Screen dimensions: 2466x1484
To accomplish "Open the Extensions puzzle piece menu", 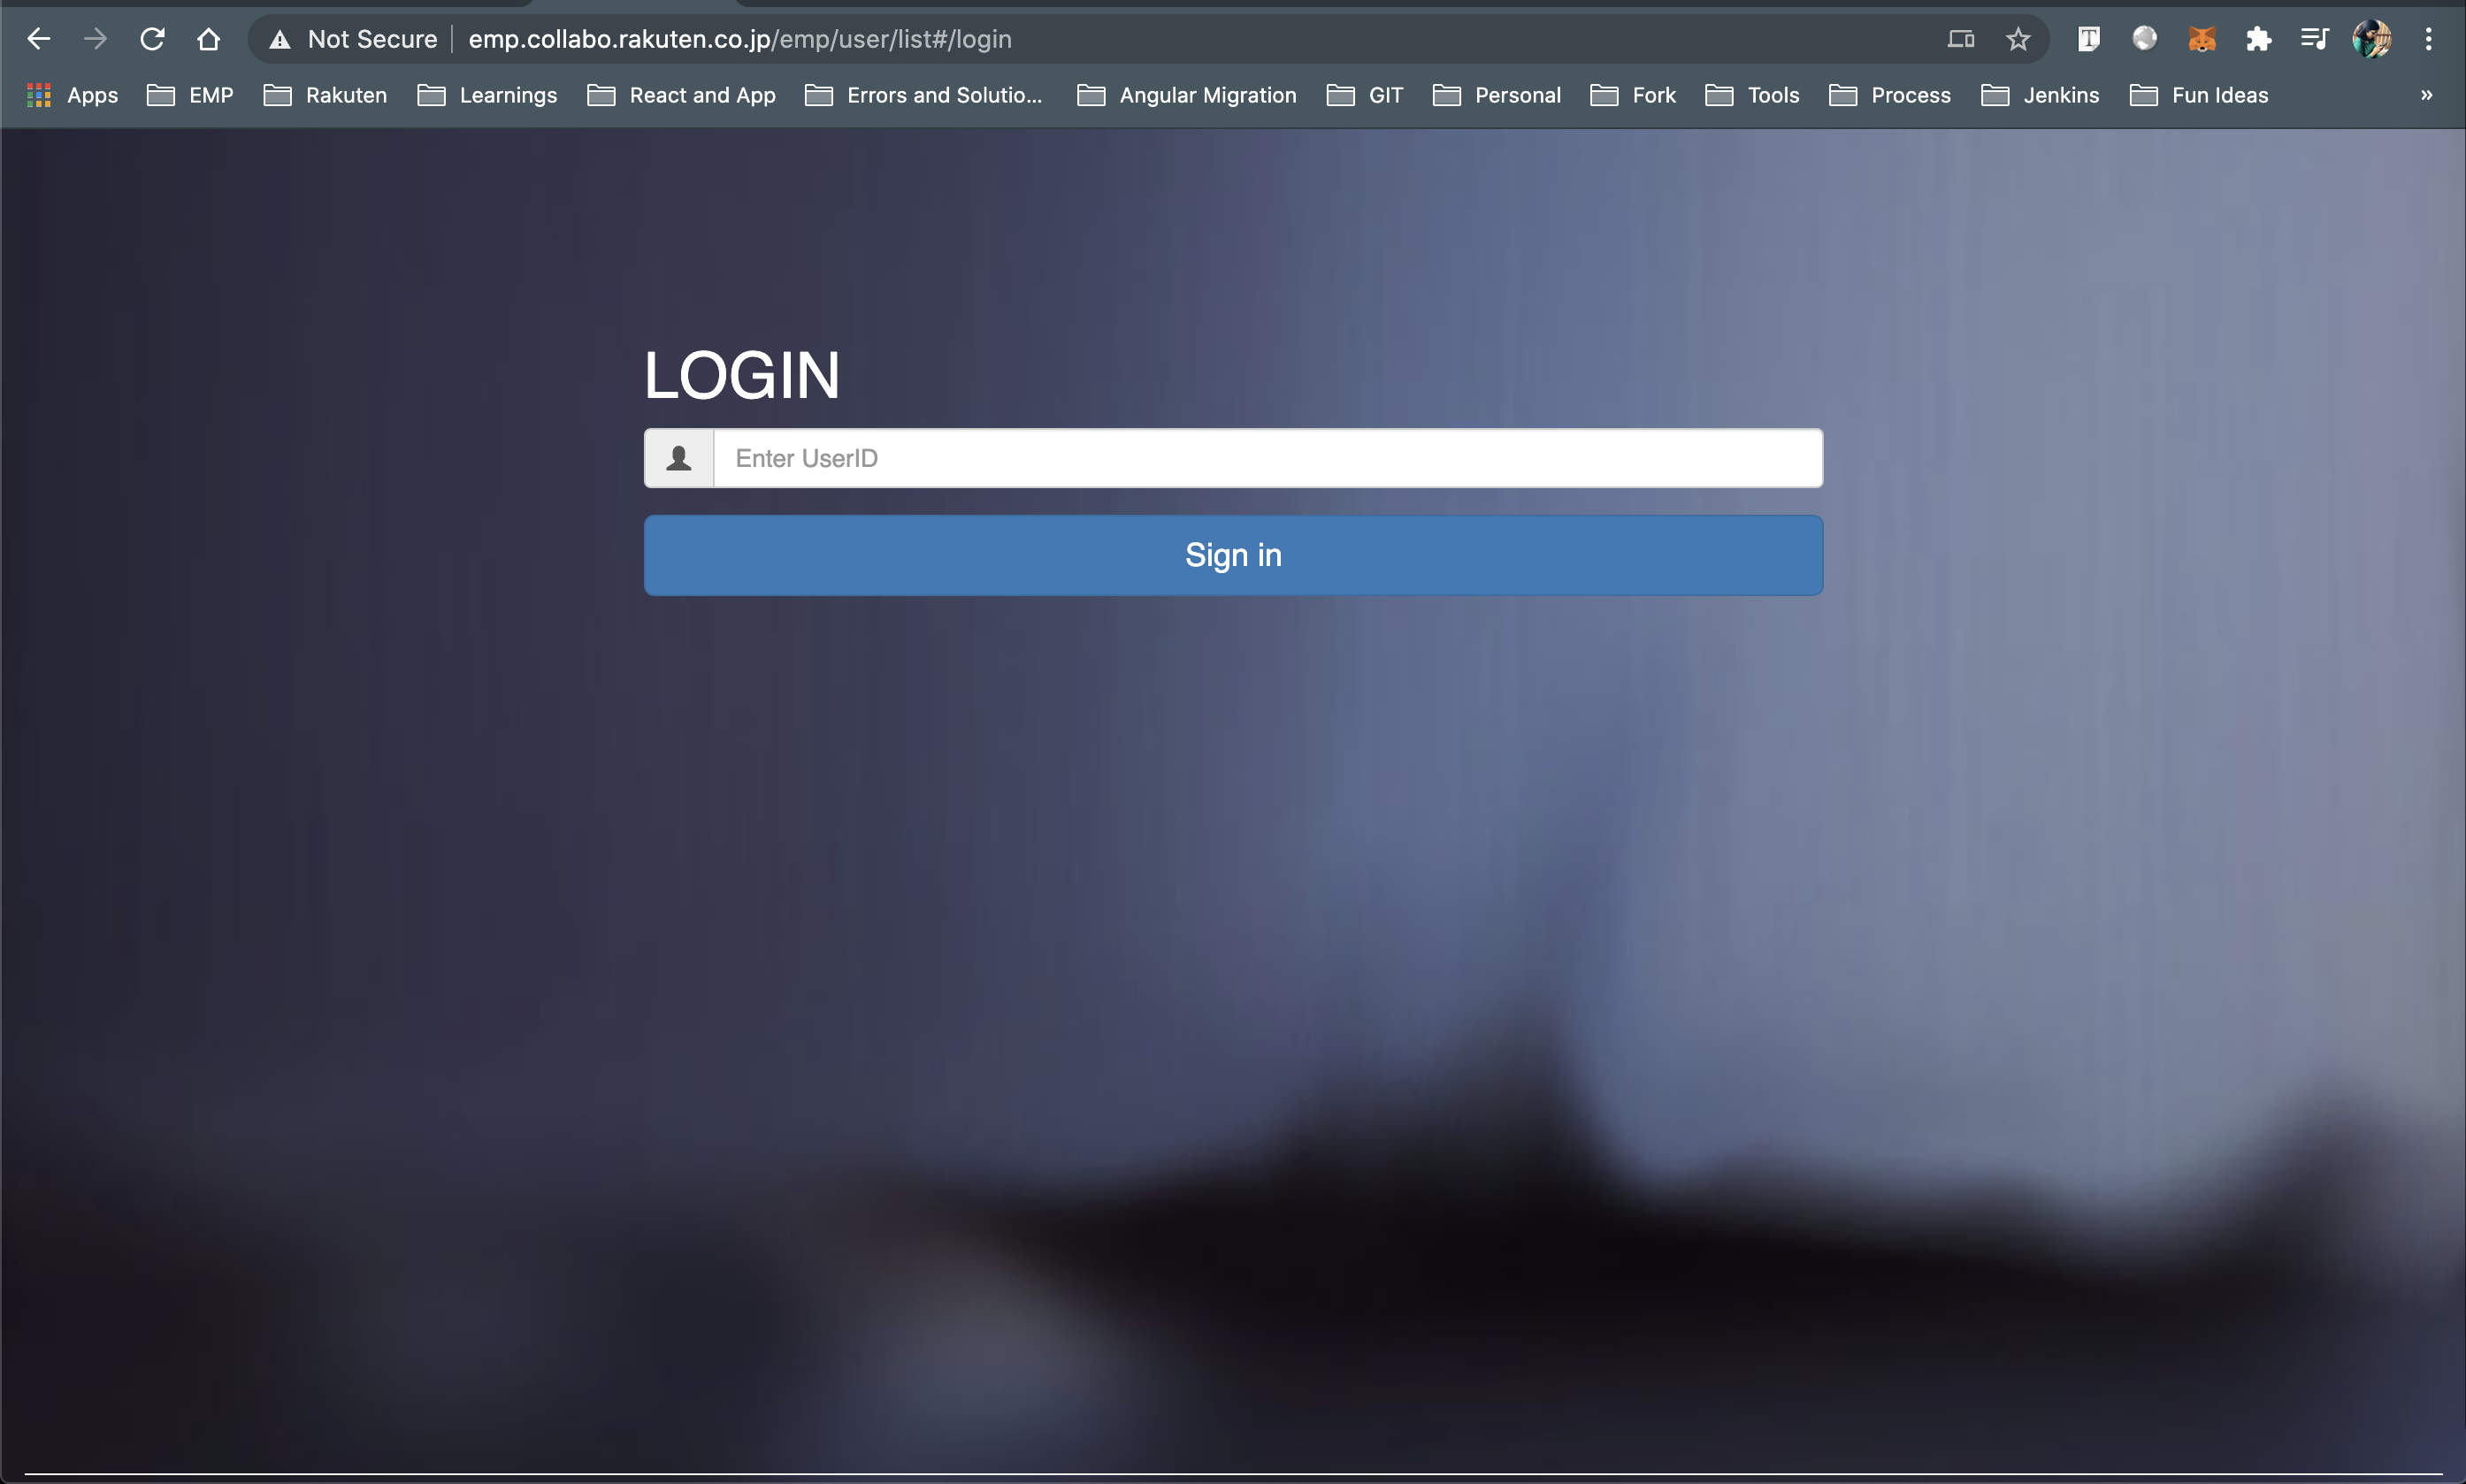I will (x=2258, y=39).
